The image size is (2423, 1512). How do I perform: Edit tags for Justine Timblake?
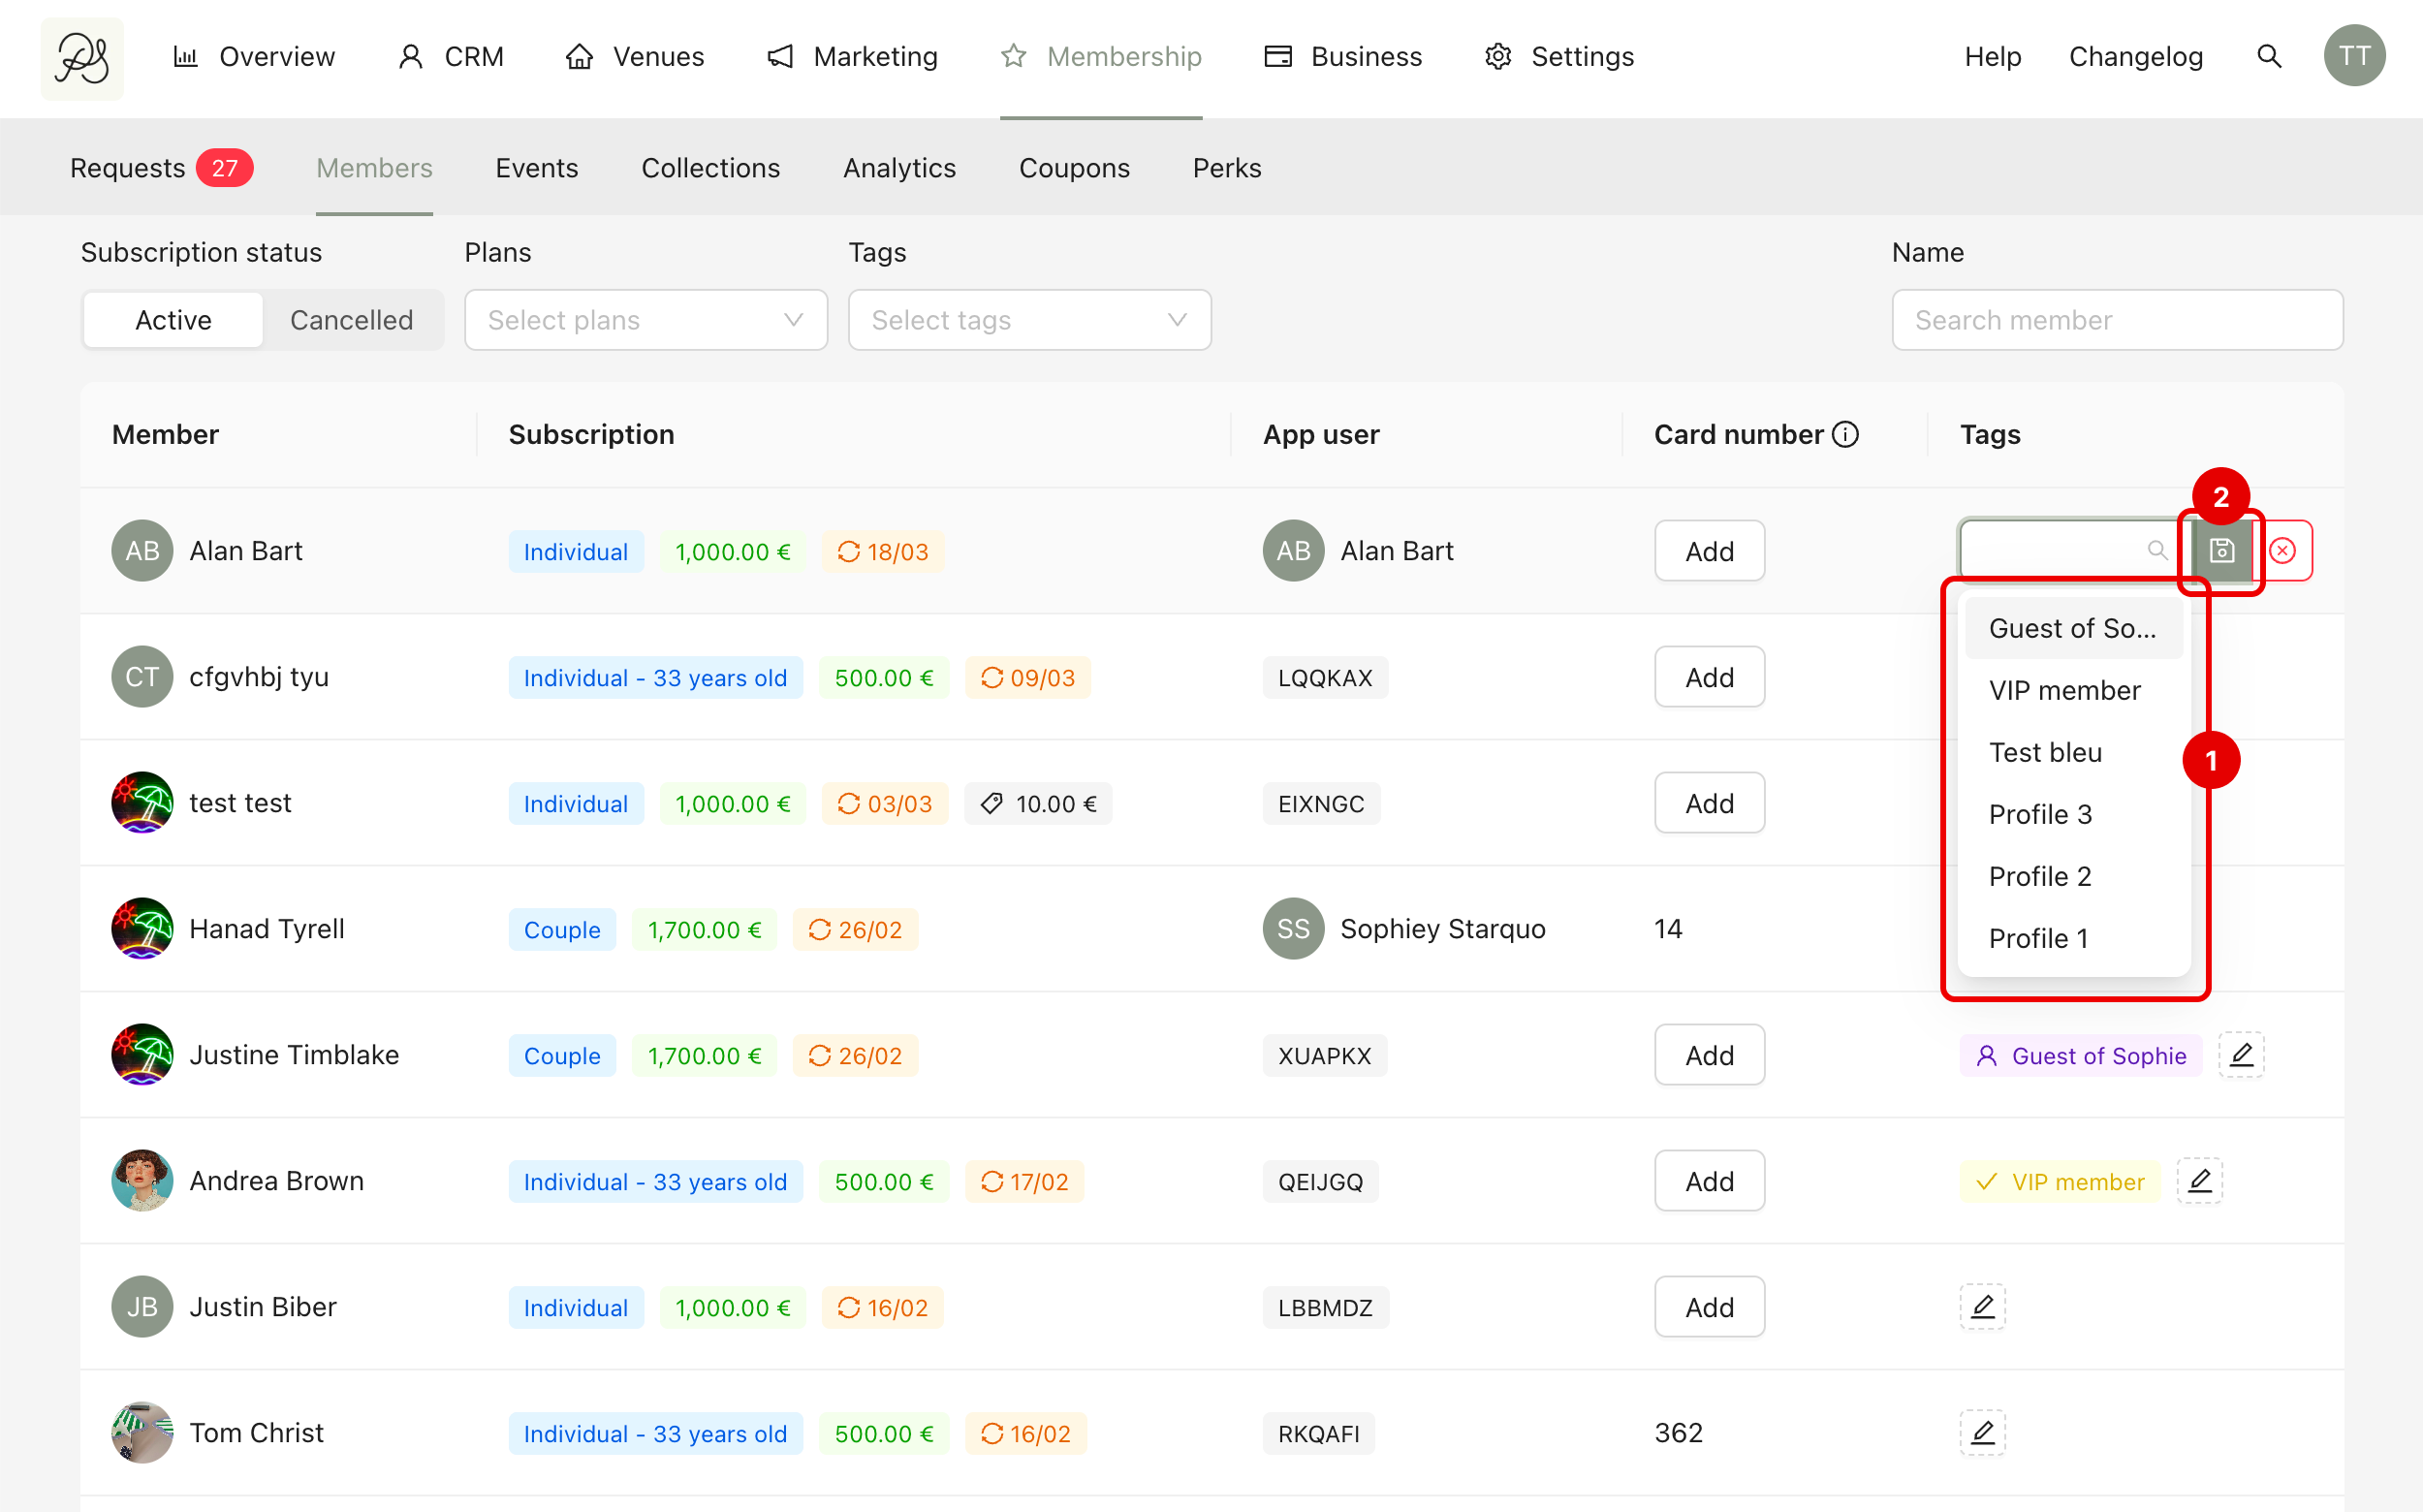(x=2241, y=1055)
